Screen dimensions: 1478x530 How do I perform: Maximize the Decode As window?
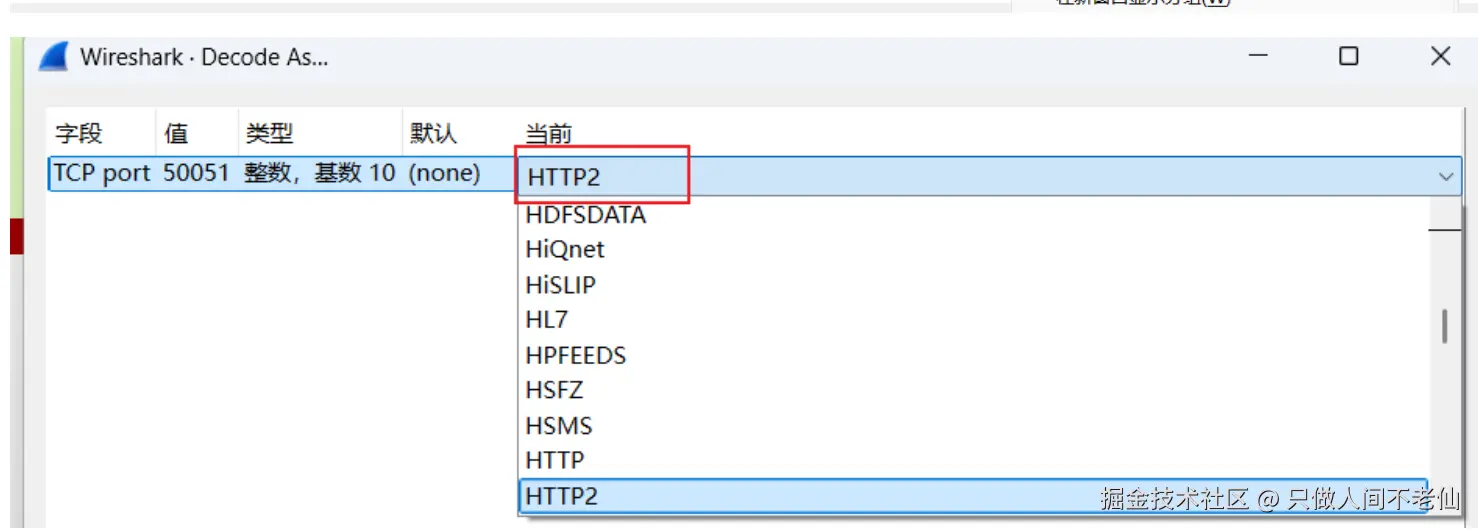tap(1349, 56)
